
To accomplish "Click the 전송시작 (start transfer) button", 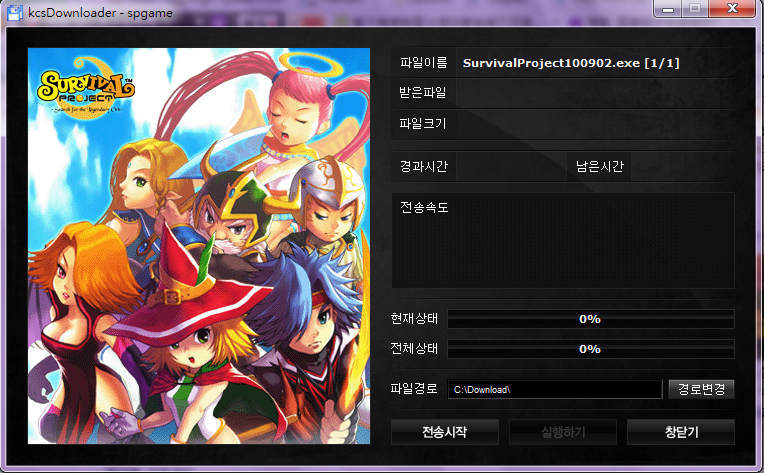I will (444, 432).
